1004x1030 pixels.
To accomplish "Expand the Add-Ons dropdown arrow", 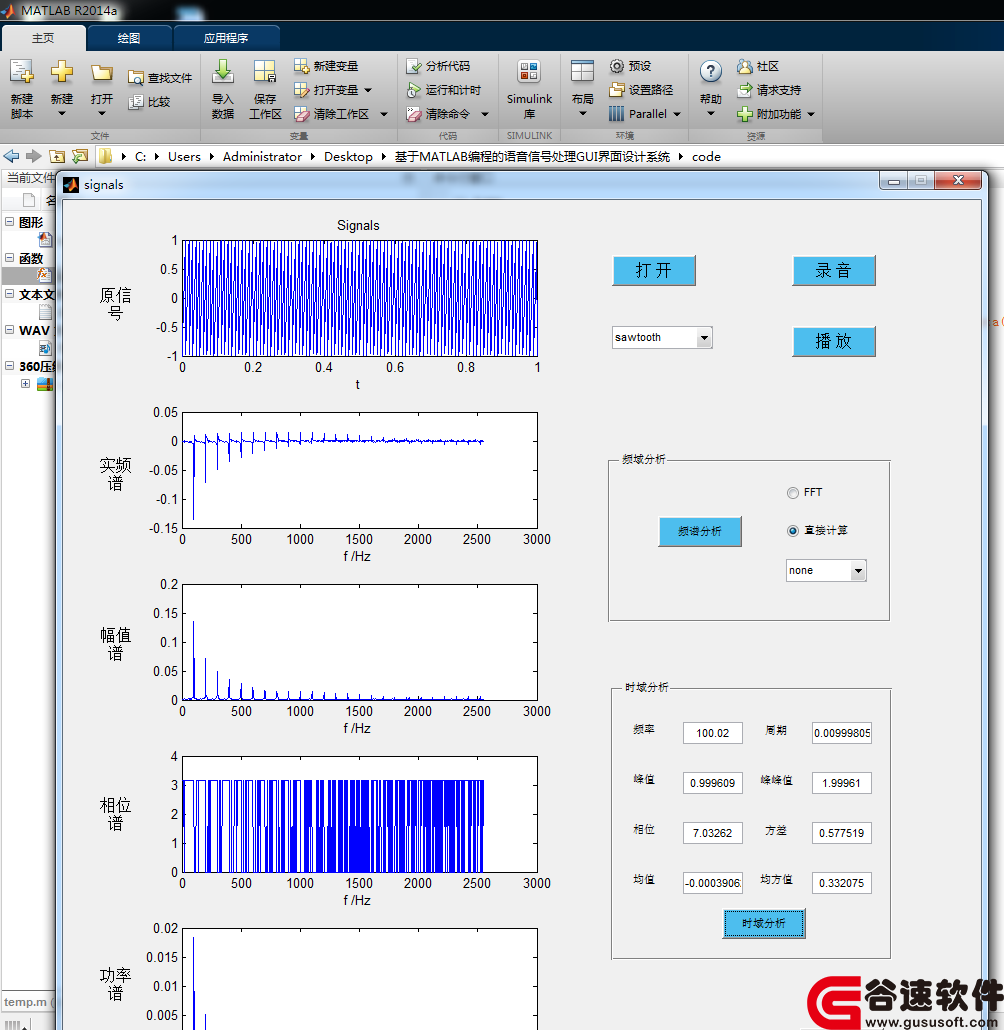I will [811, 114].
